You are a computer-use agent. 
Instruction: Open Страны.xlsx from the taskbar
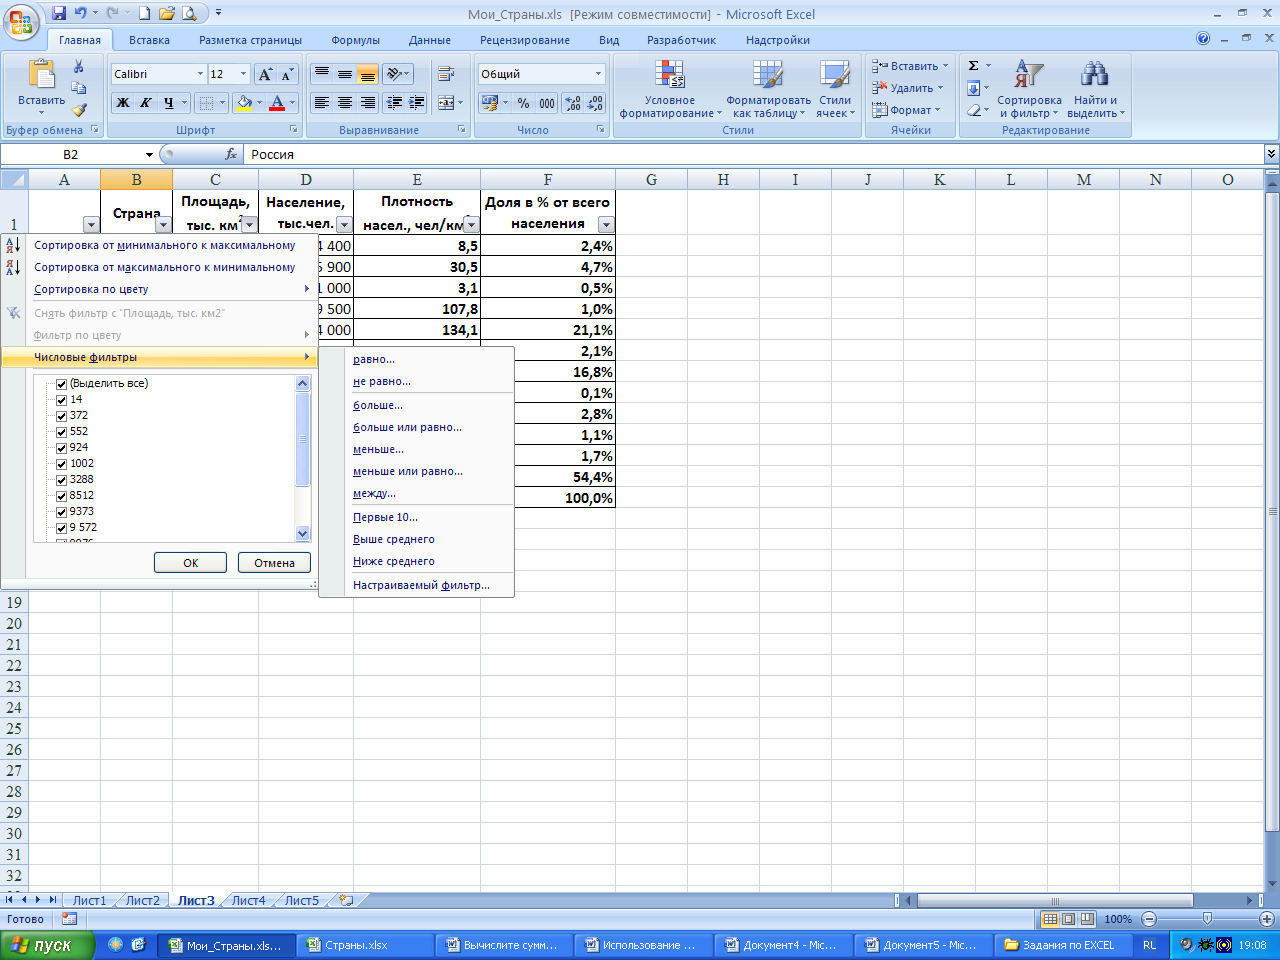(365, 945)
